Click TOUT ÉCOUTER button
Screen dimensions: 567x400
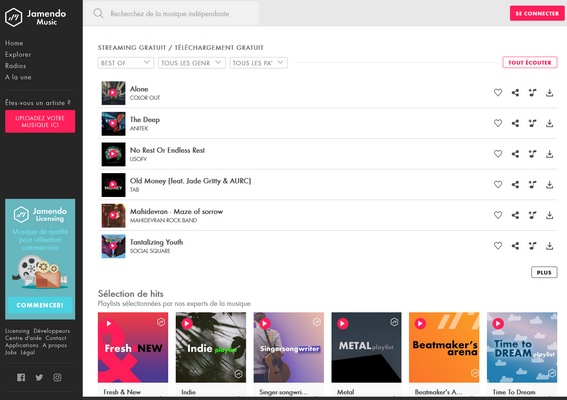click(530, 63)
